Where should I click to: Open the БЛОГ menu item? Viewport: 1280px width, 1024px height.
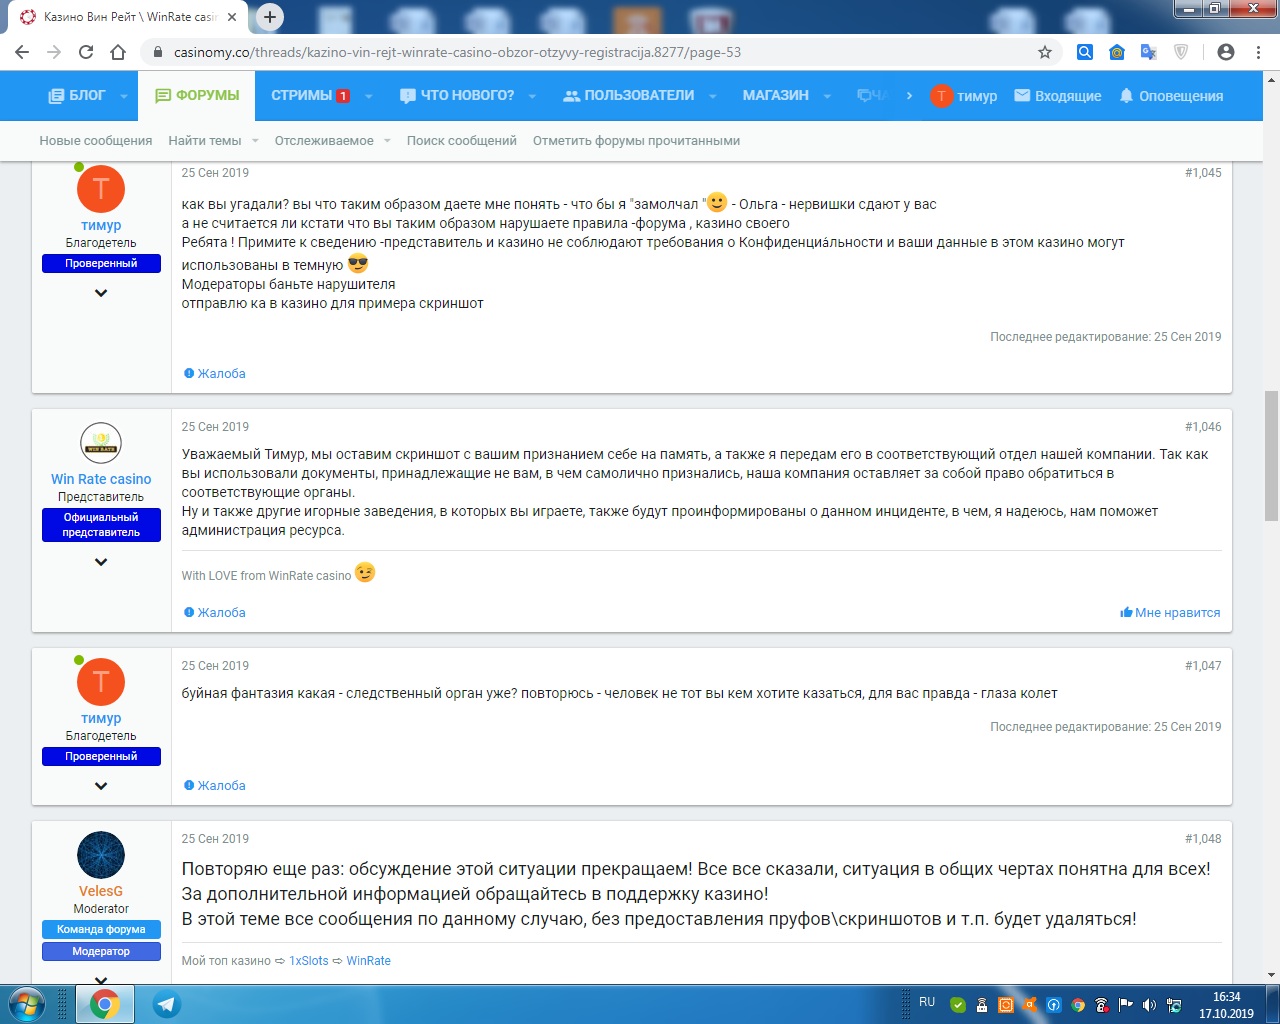pos(77,96)
